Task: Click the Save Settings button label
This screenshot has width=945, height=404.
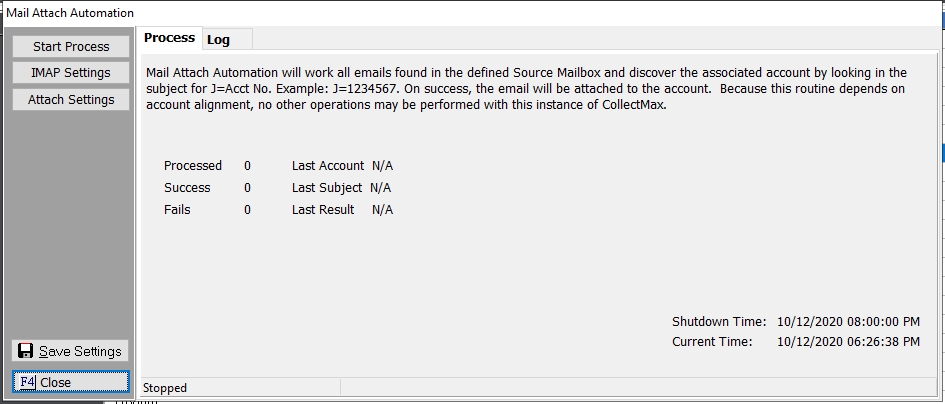Action: pos(80,352)
